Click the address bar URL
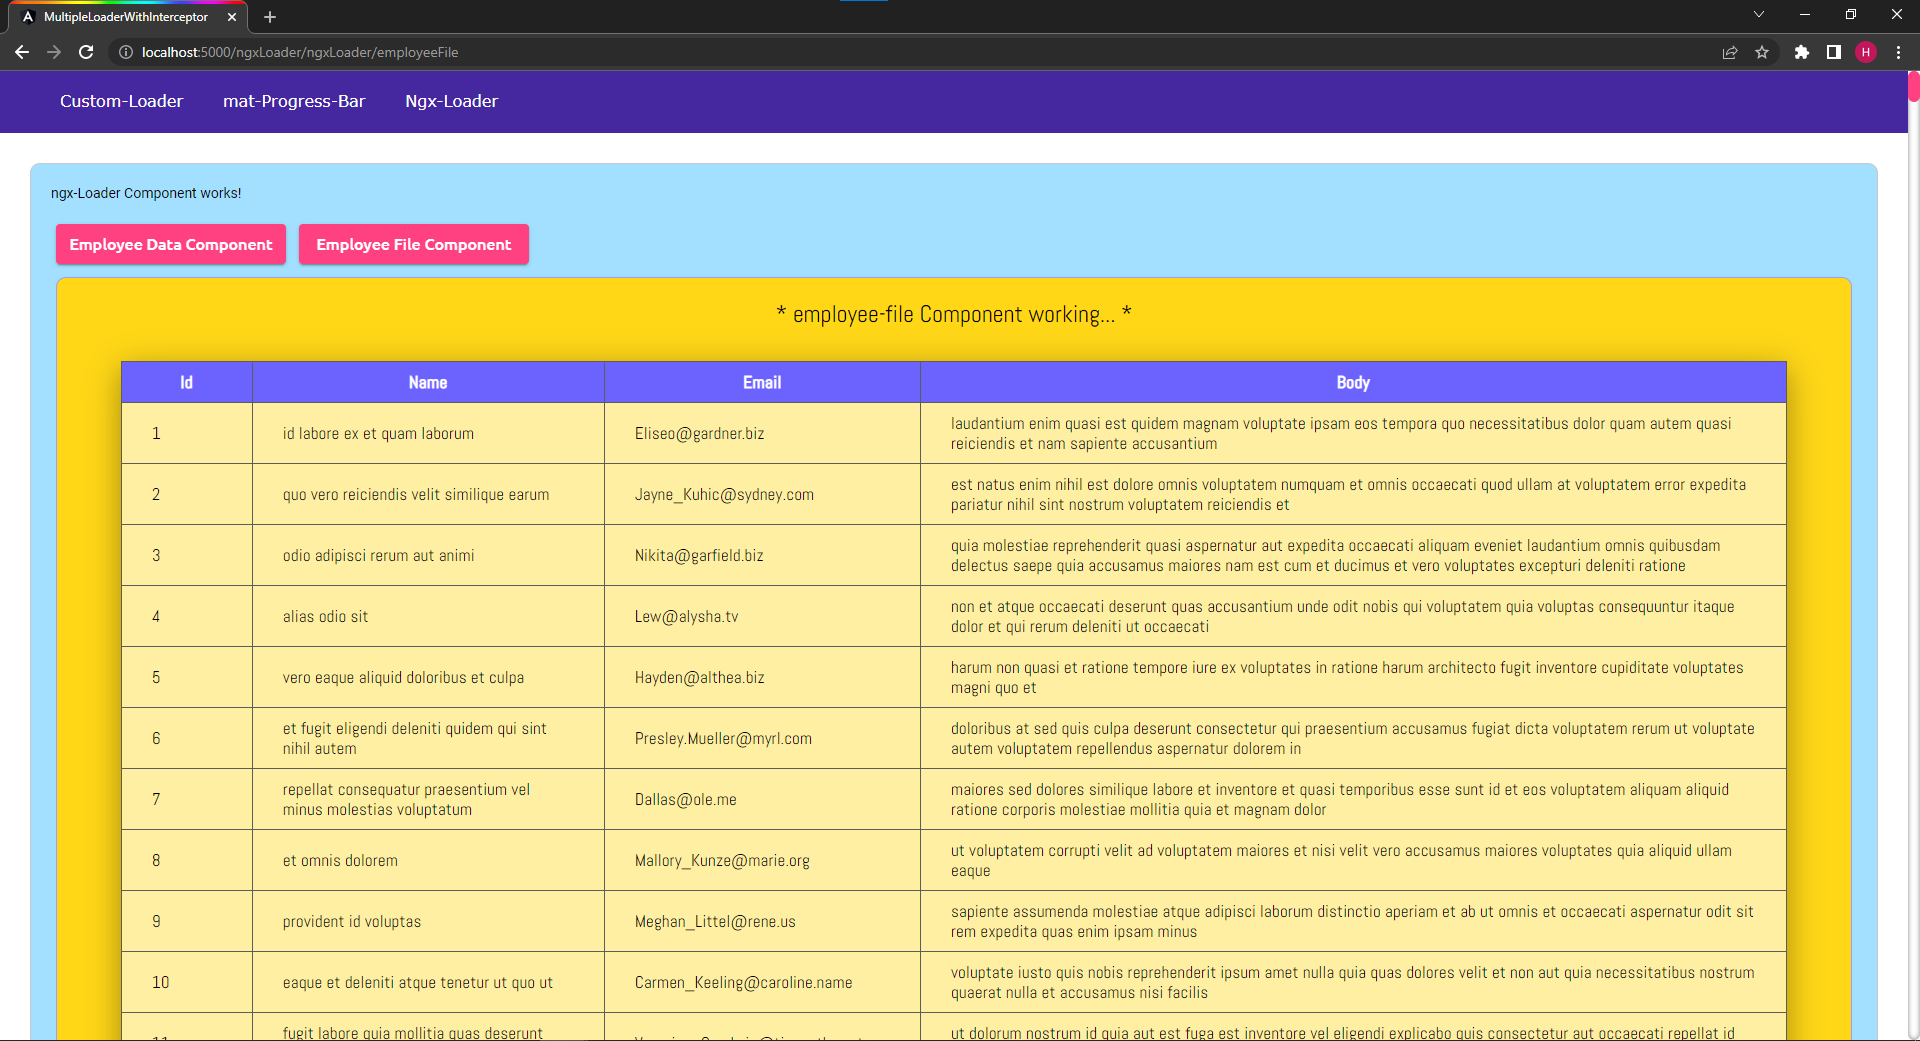The image size is (1920, 1041). click(300, 52)
